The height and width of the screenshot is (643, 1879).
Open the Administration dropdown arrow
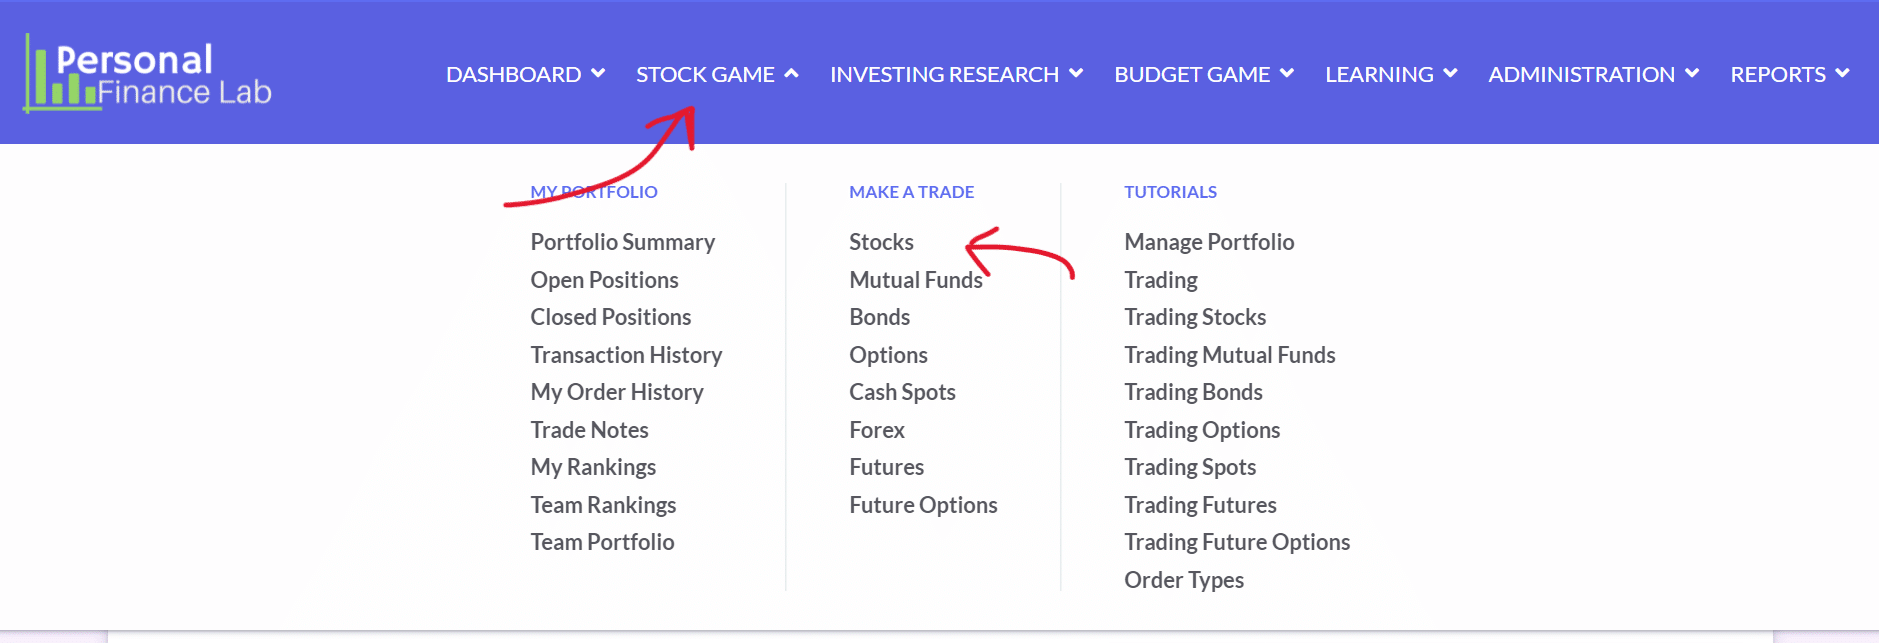coord(1692,73)
